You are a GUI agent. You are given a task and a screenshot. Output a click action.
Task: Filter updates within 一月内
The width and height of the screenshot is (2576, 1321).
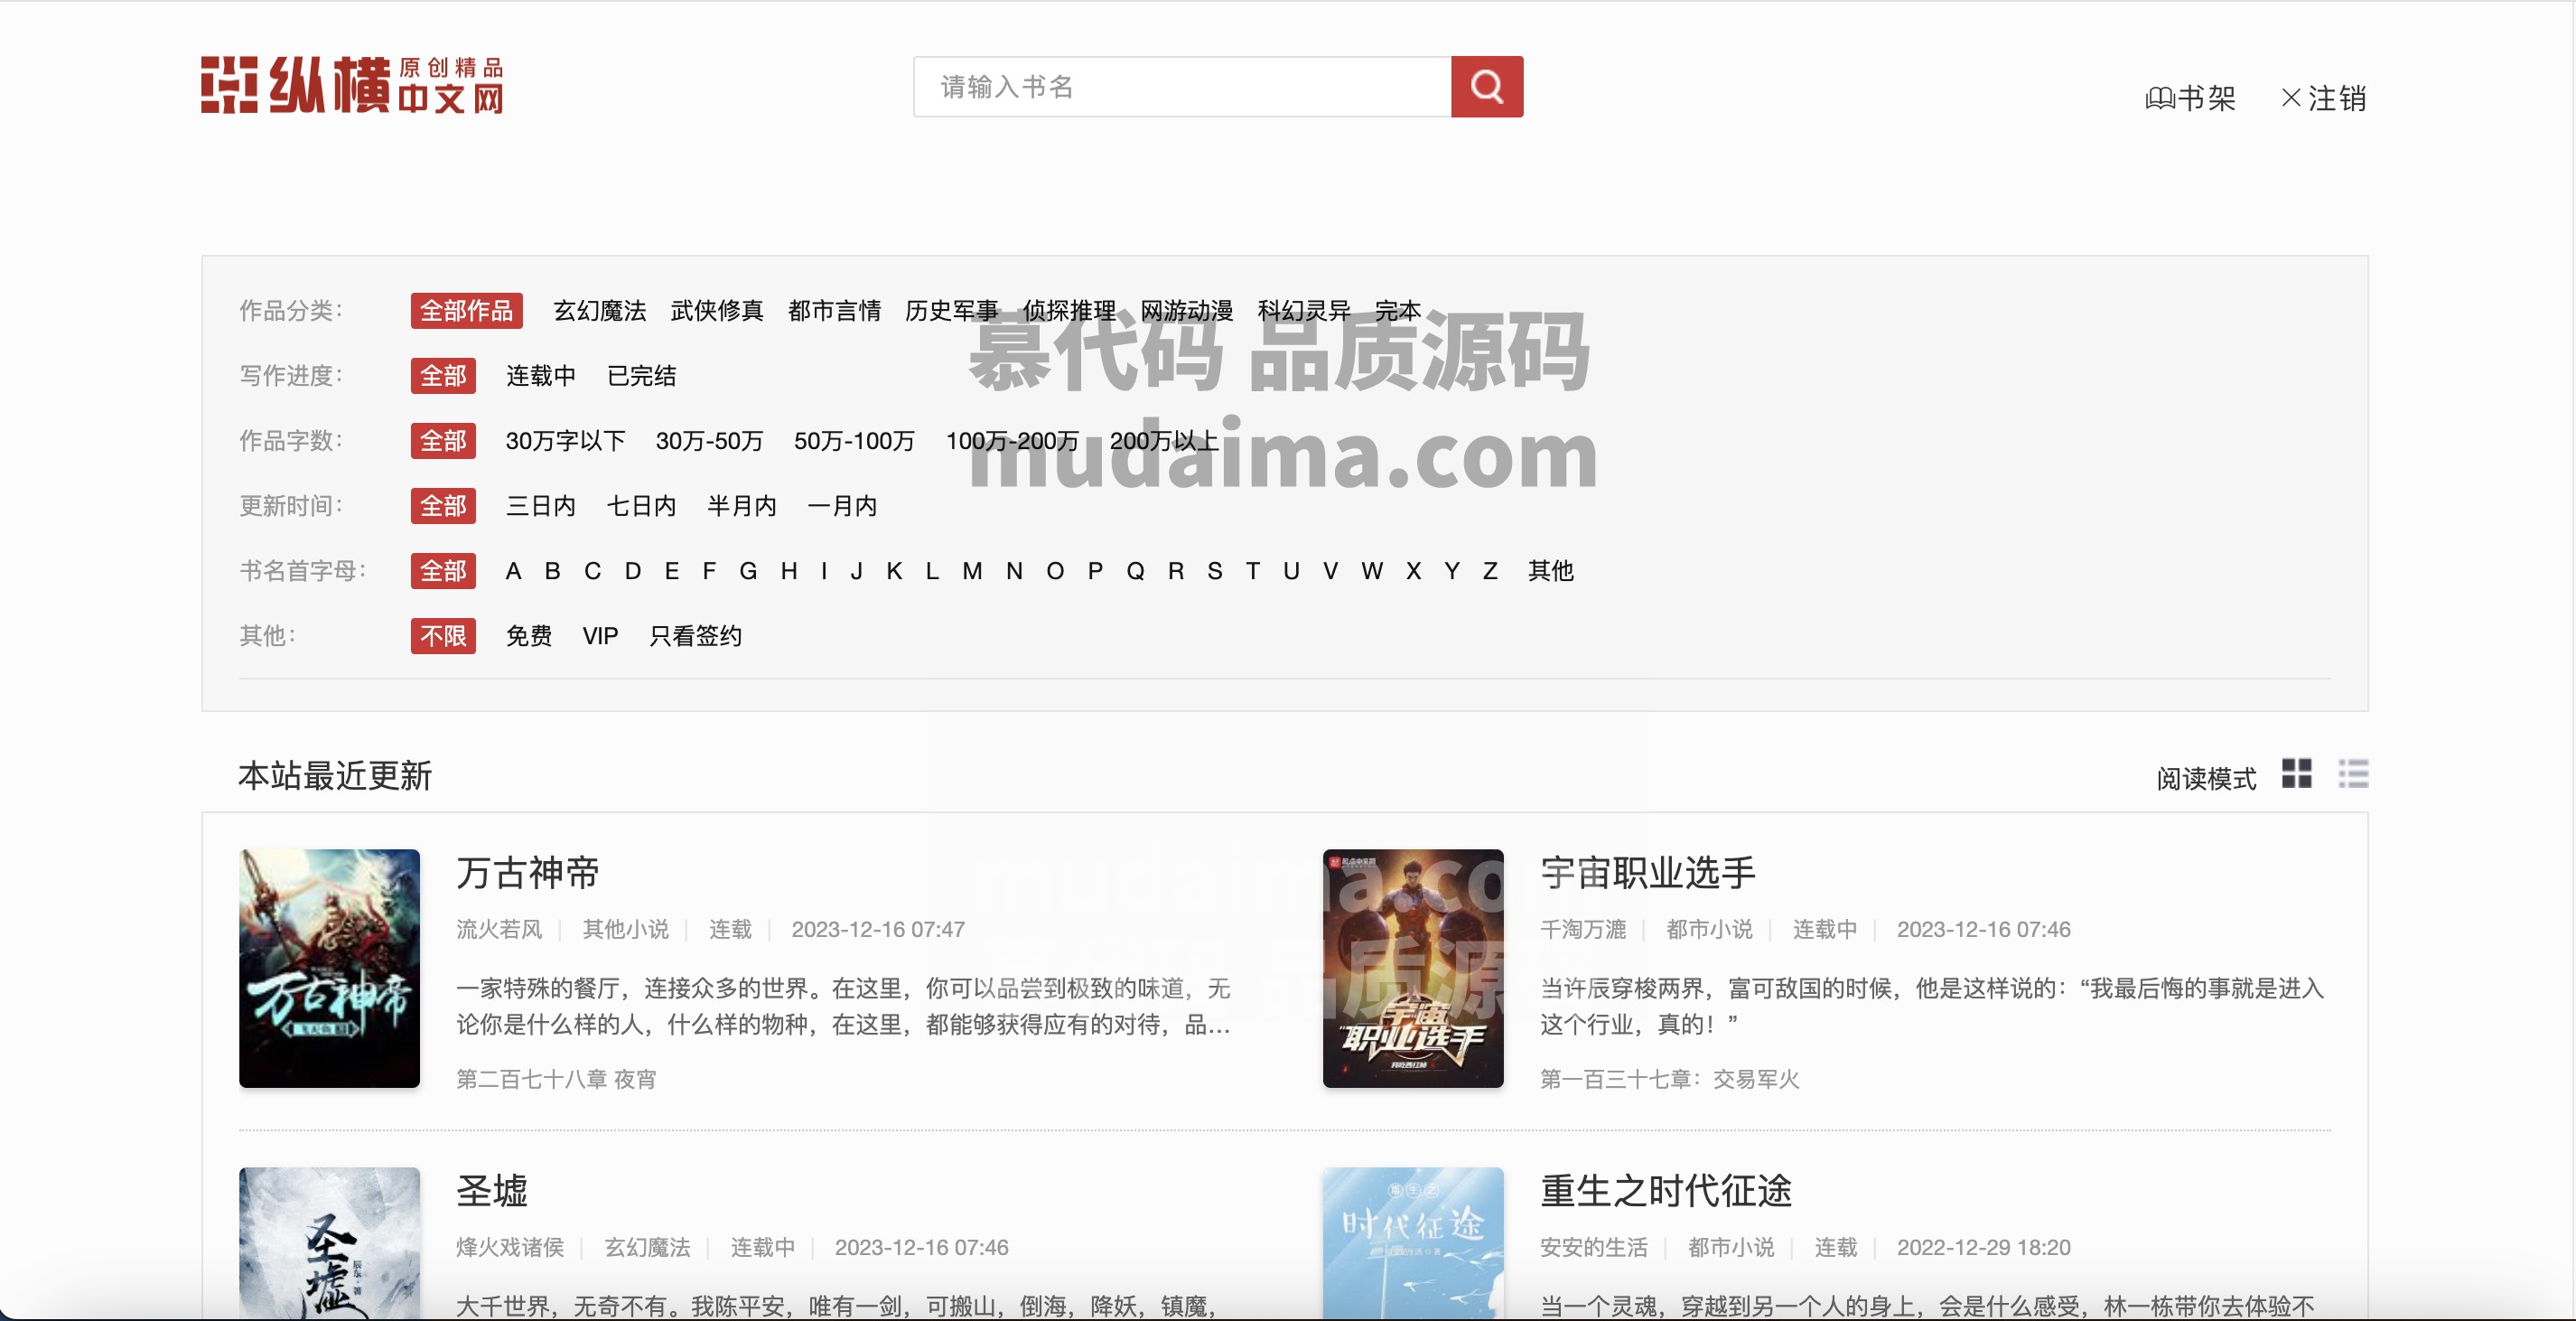pyautogui.click(x=842, y=506)
